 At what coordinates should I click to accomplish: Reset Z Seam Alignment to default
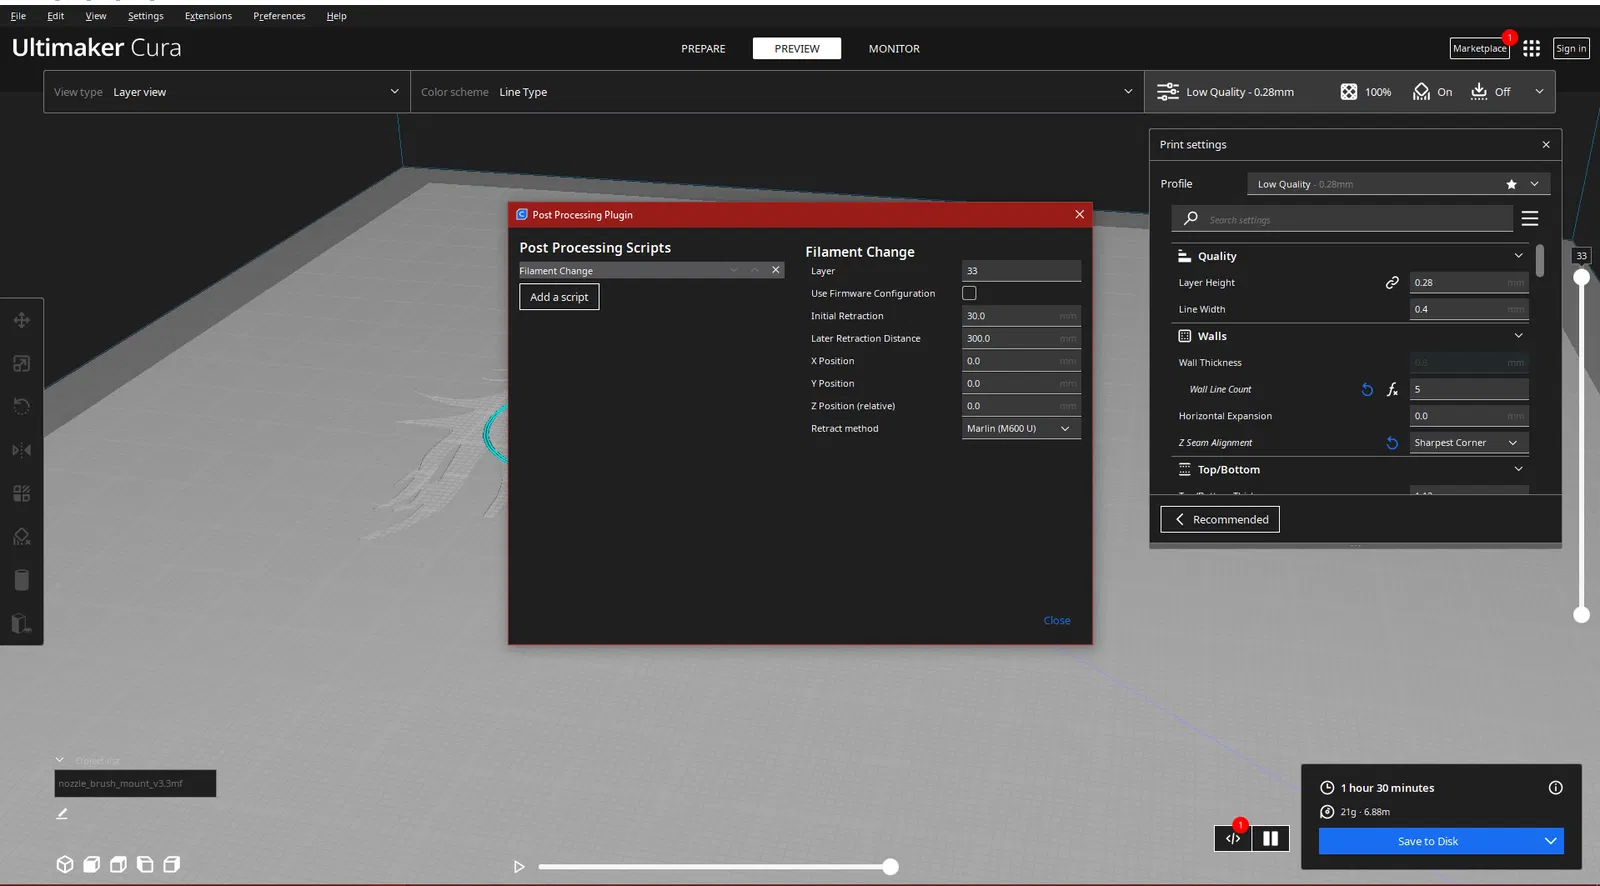1392,442
